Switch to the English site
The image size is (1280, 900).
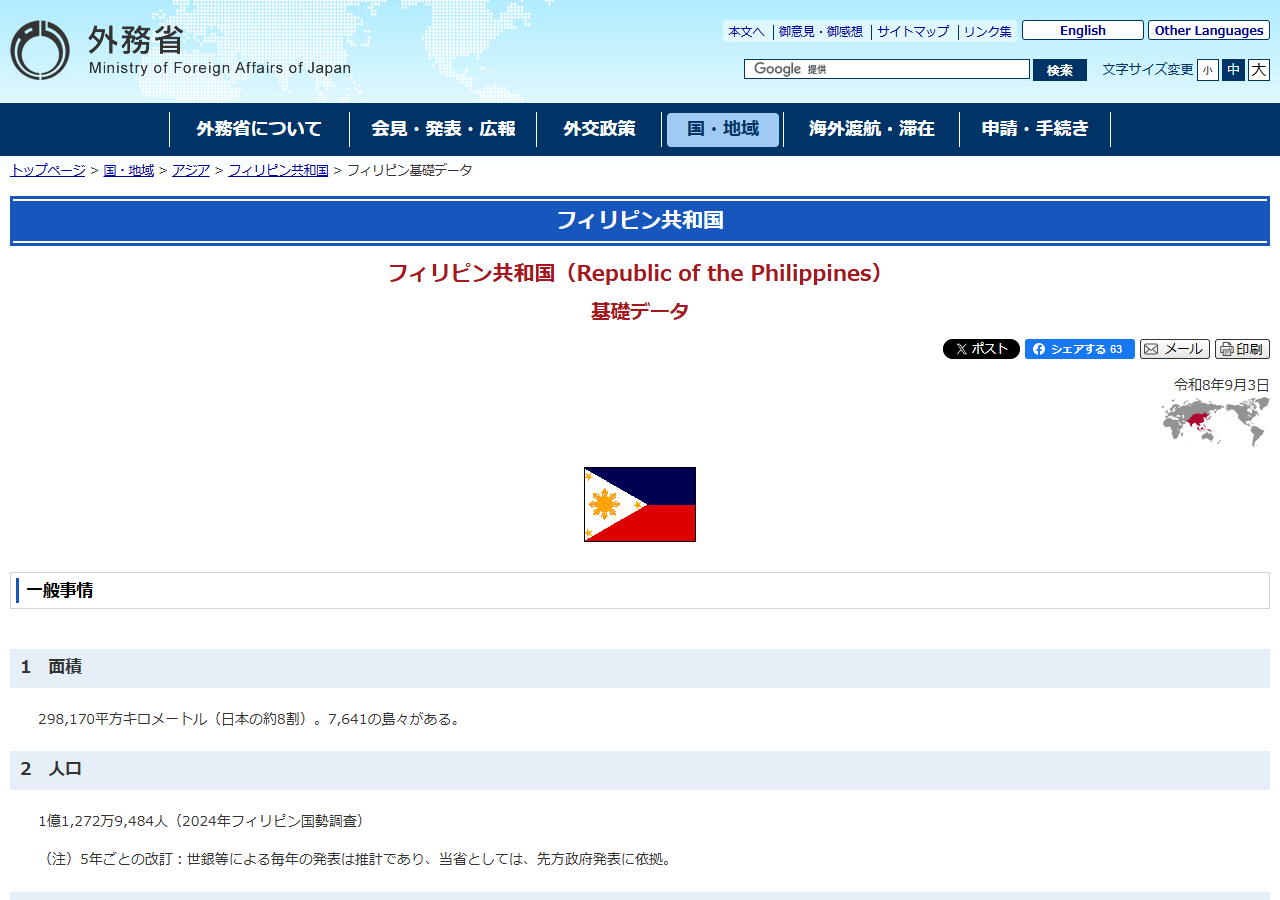click(x=1083, y=30)
